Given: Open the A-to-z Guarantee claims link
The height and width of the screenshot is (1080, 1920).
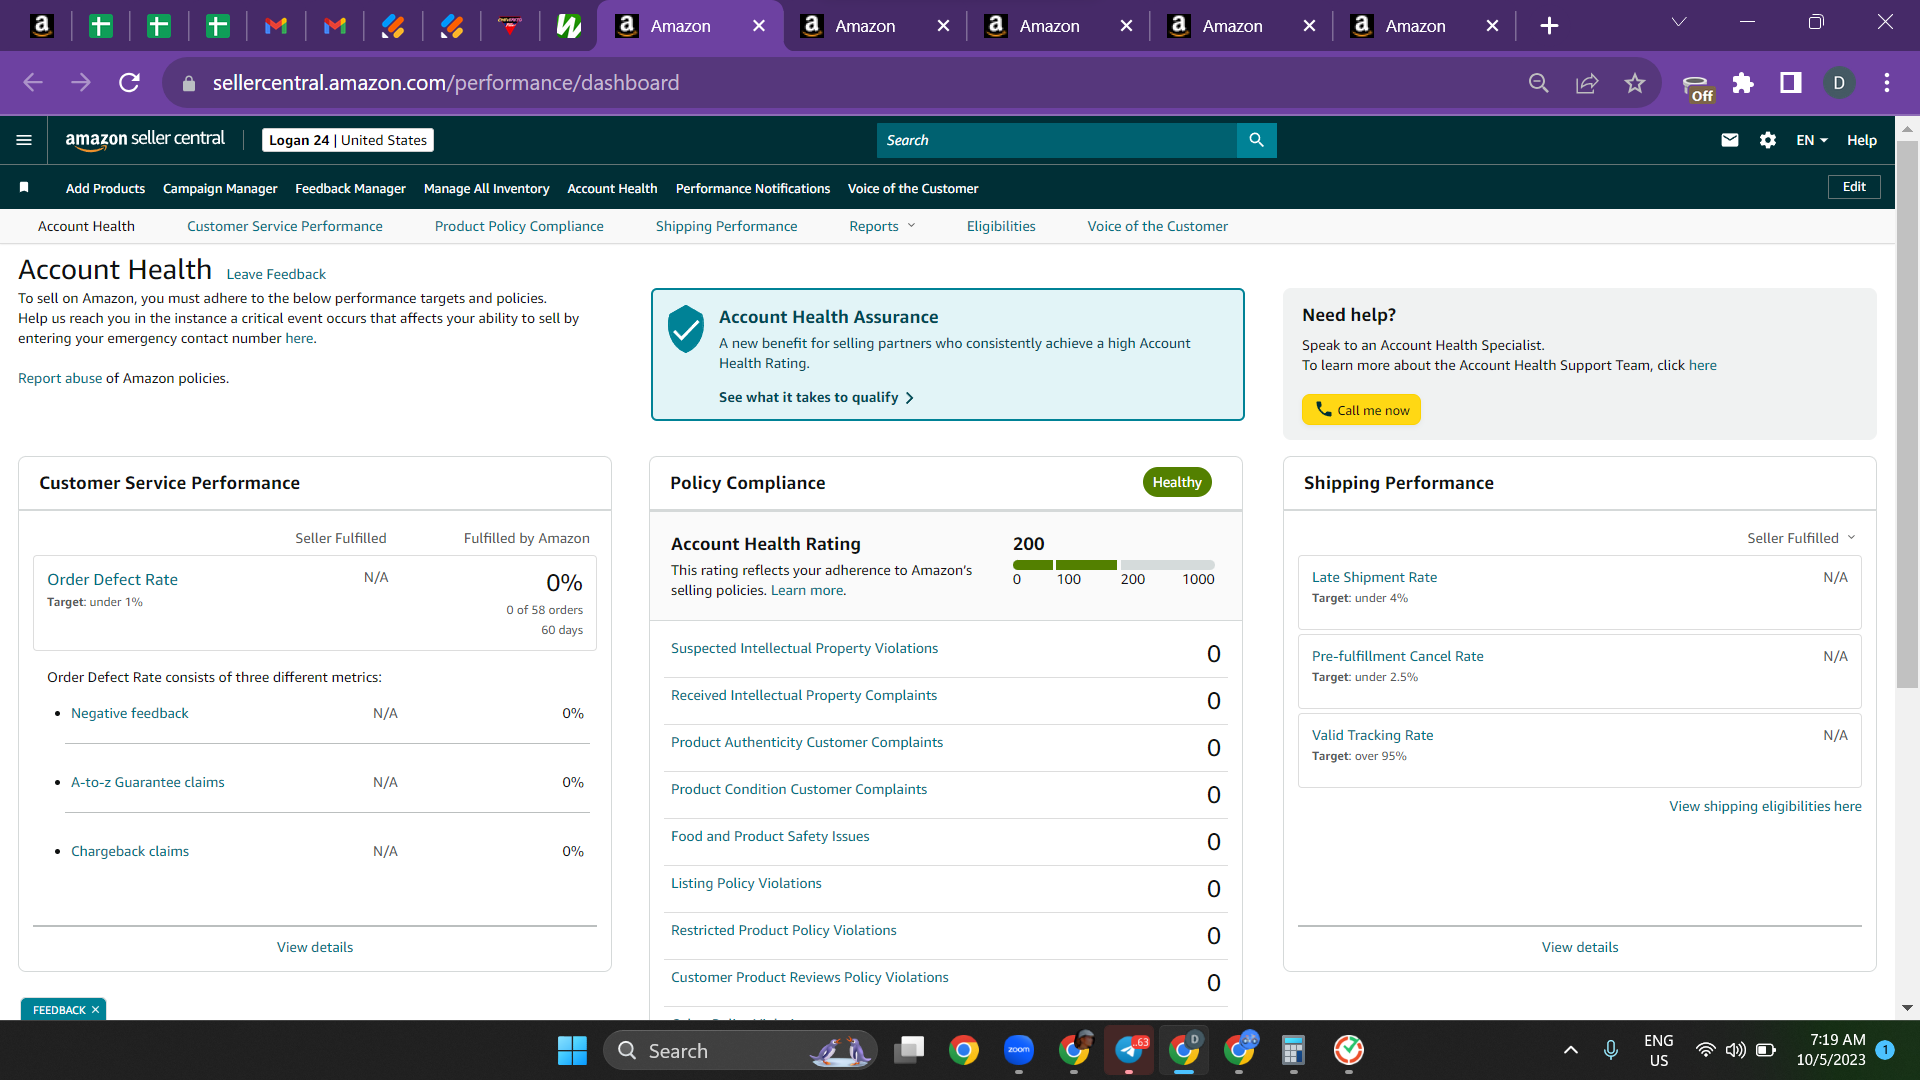Looking at the screenshot, I should [x=148, y=783].
